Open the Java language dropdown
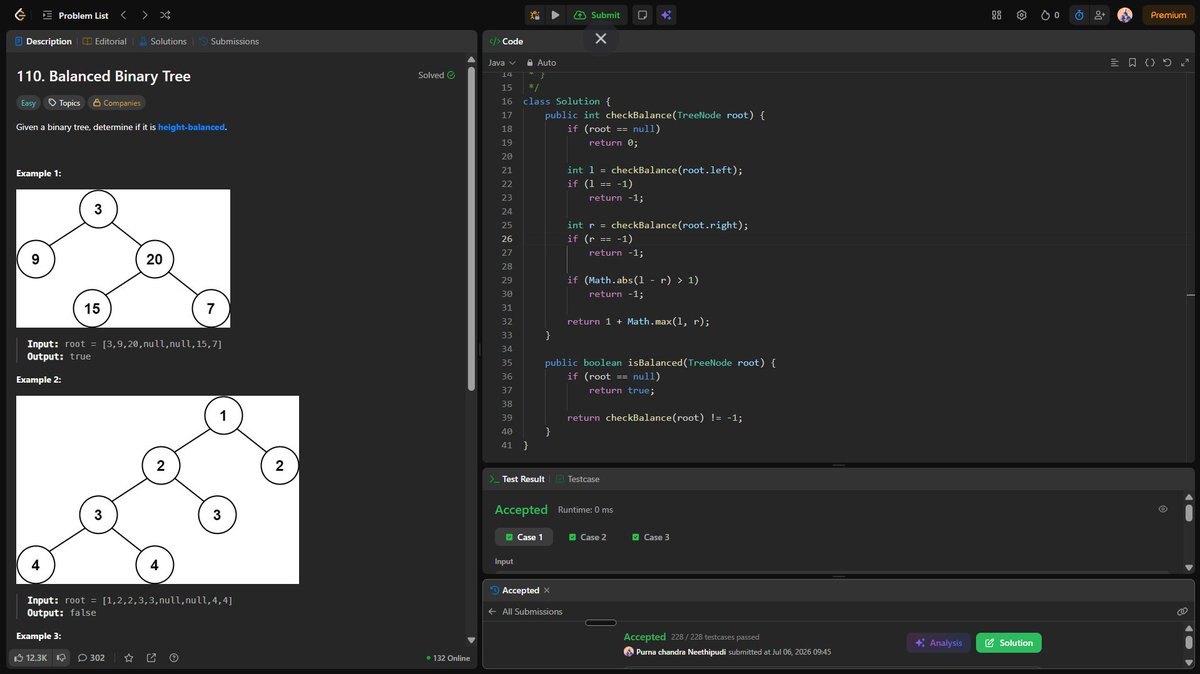The width and height of the screenshot is (1200, 674). 502,62
